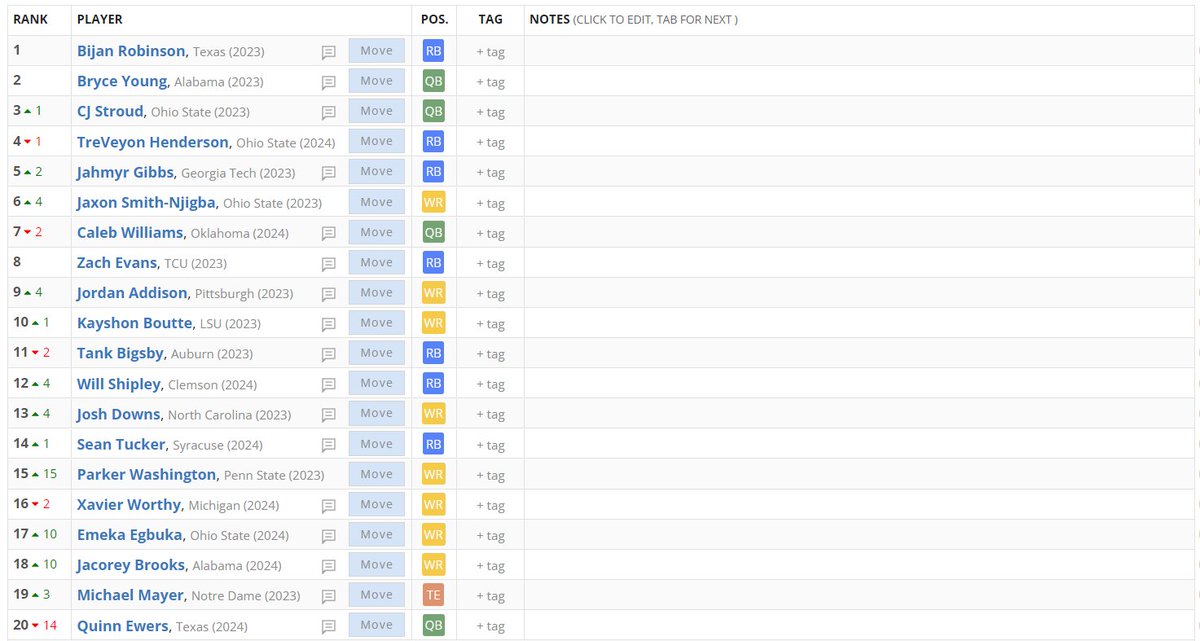Open comment icon for Emeka Egbuka
This screenshot has width=1200, height=641.
pos(329,536)
